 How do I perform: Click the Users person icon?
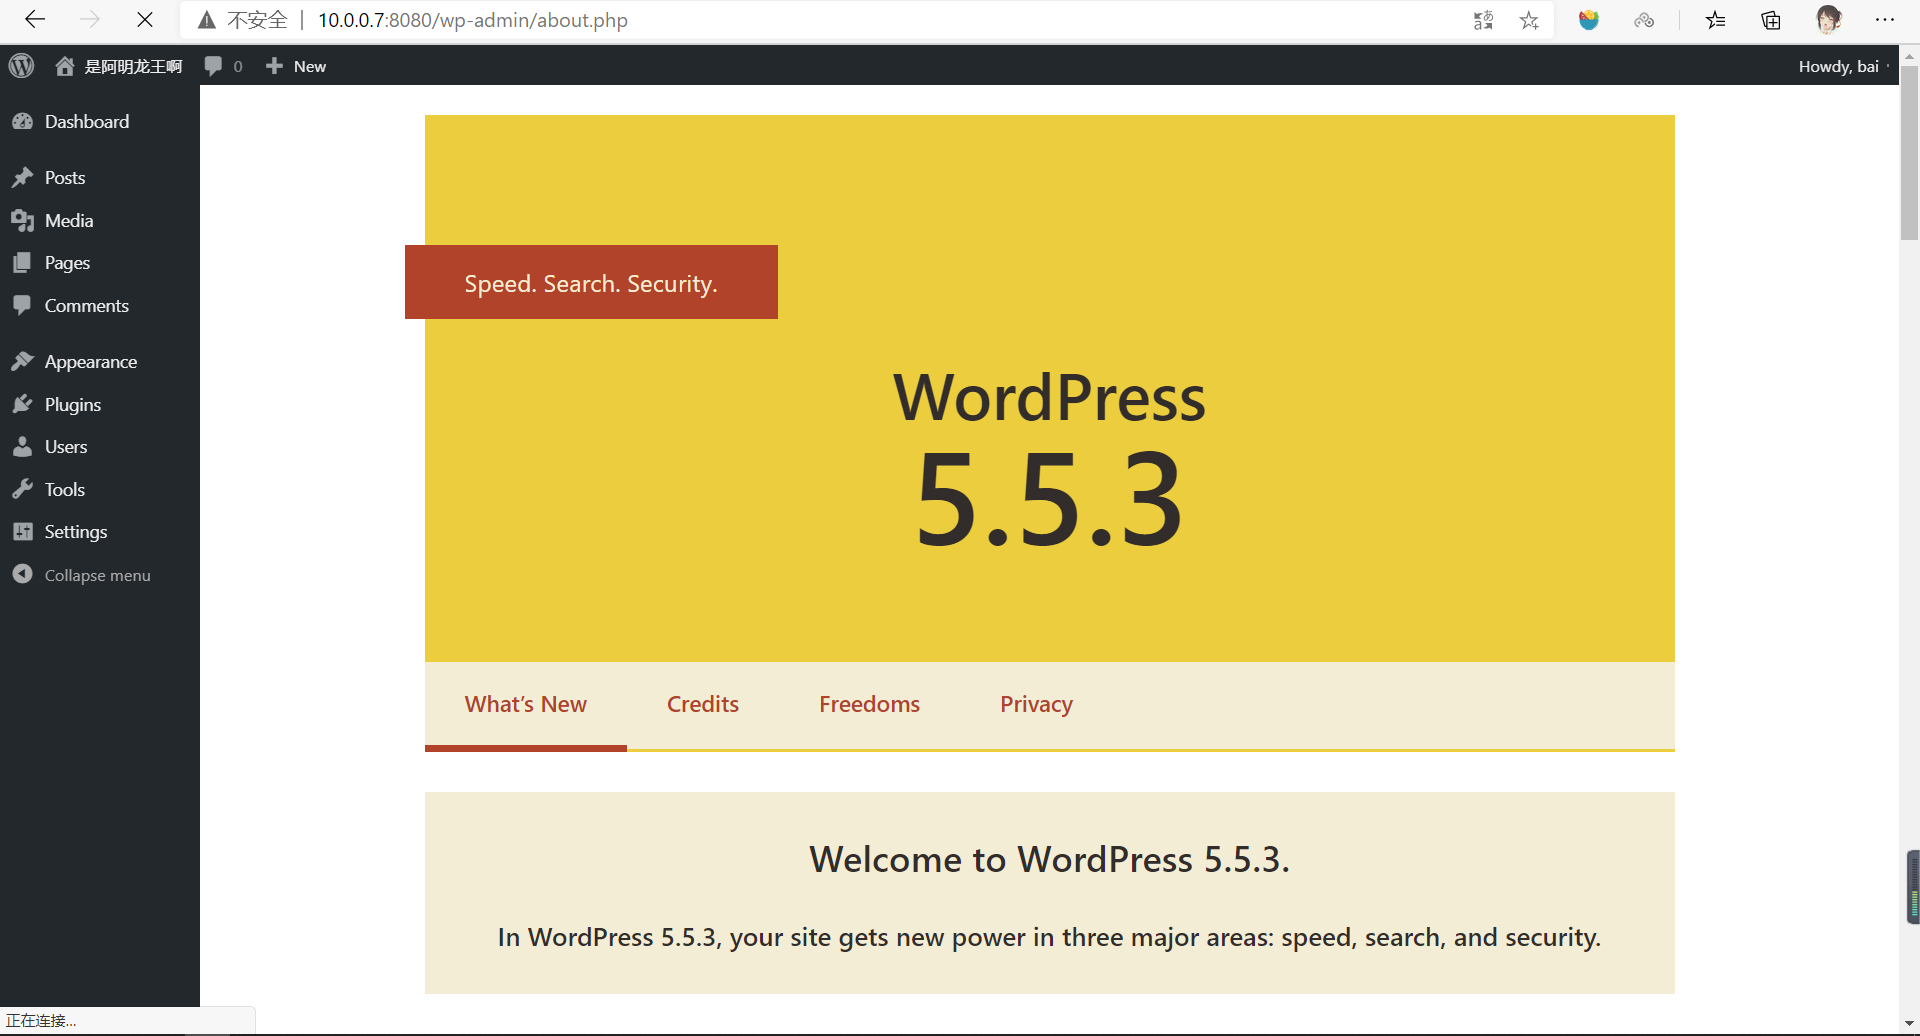click(23, 446)
